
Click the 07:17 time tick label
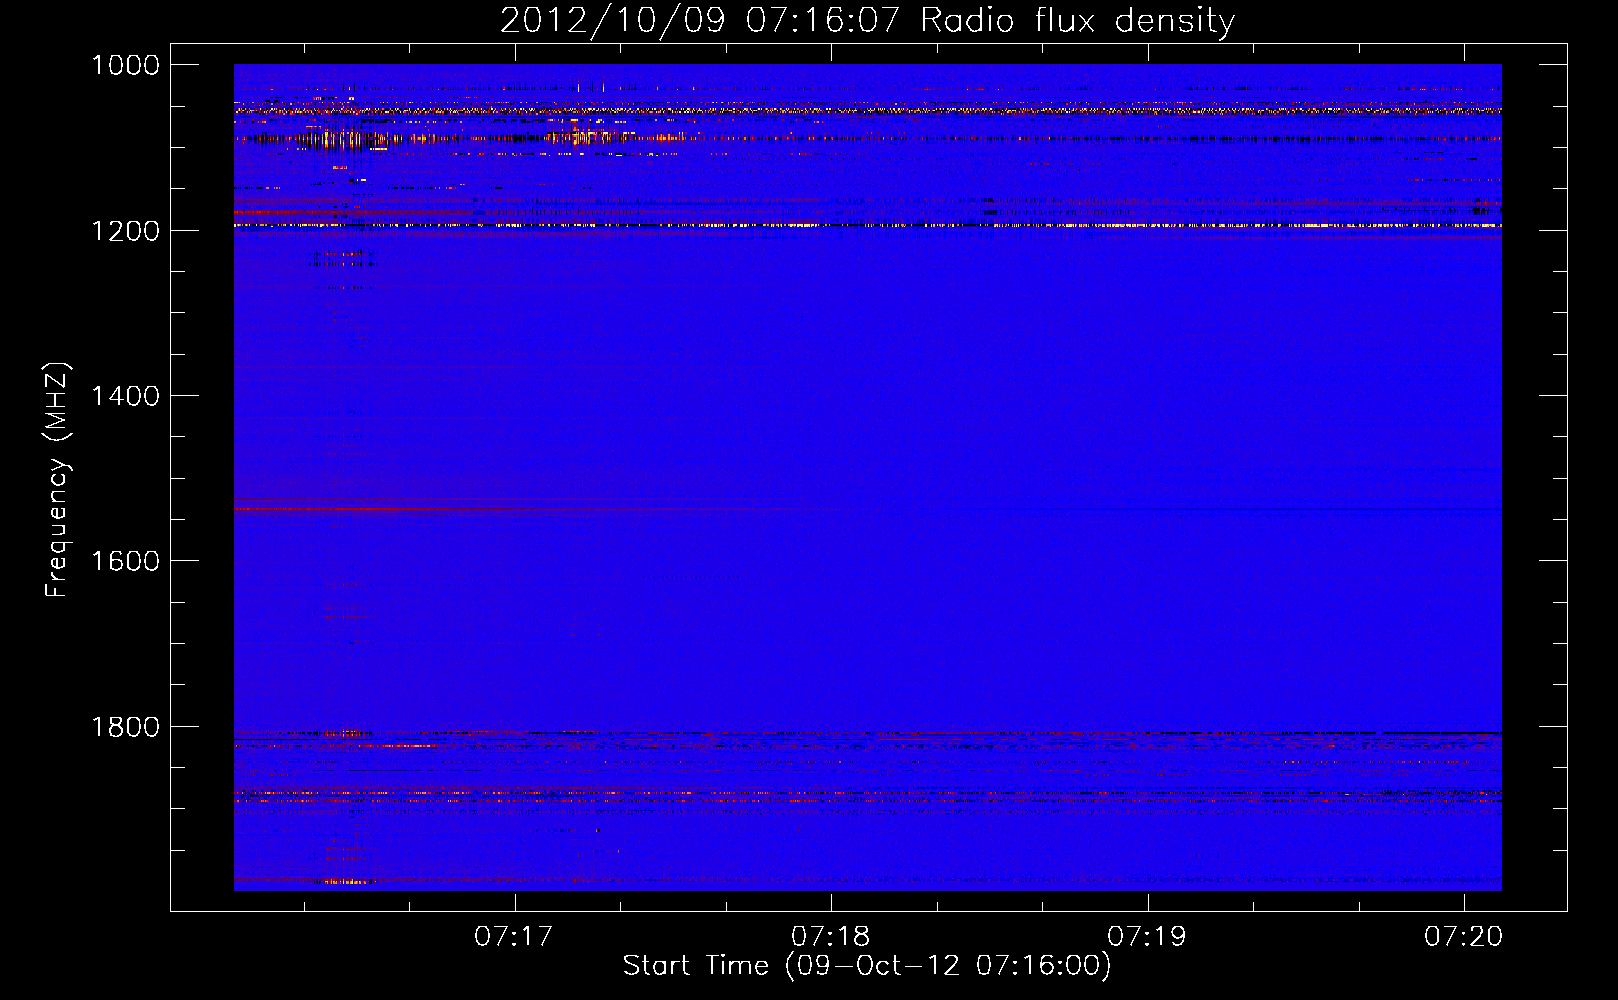514,936
